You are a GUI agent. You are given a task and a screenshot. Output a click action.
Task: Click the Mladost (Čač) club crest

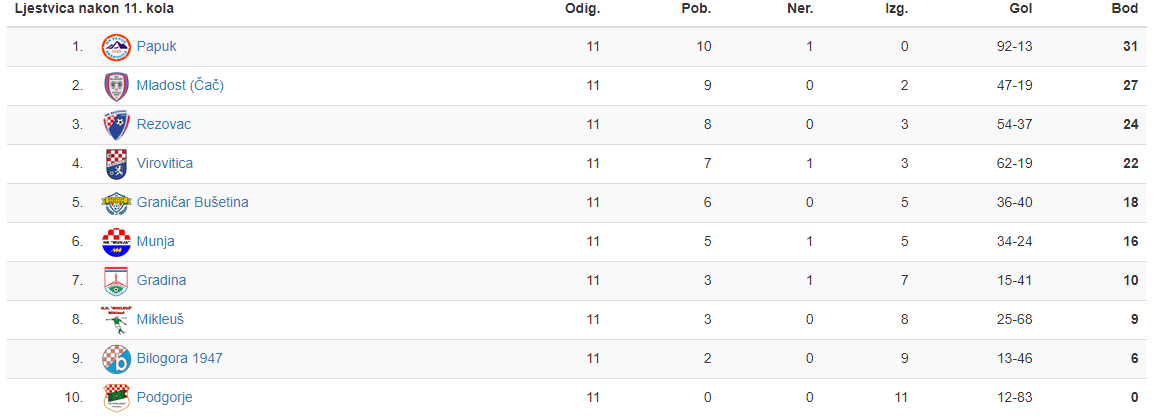[x=116, y=85]
